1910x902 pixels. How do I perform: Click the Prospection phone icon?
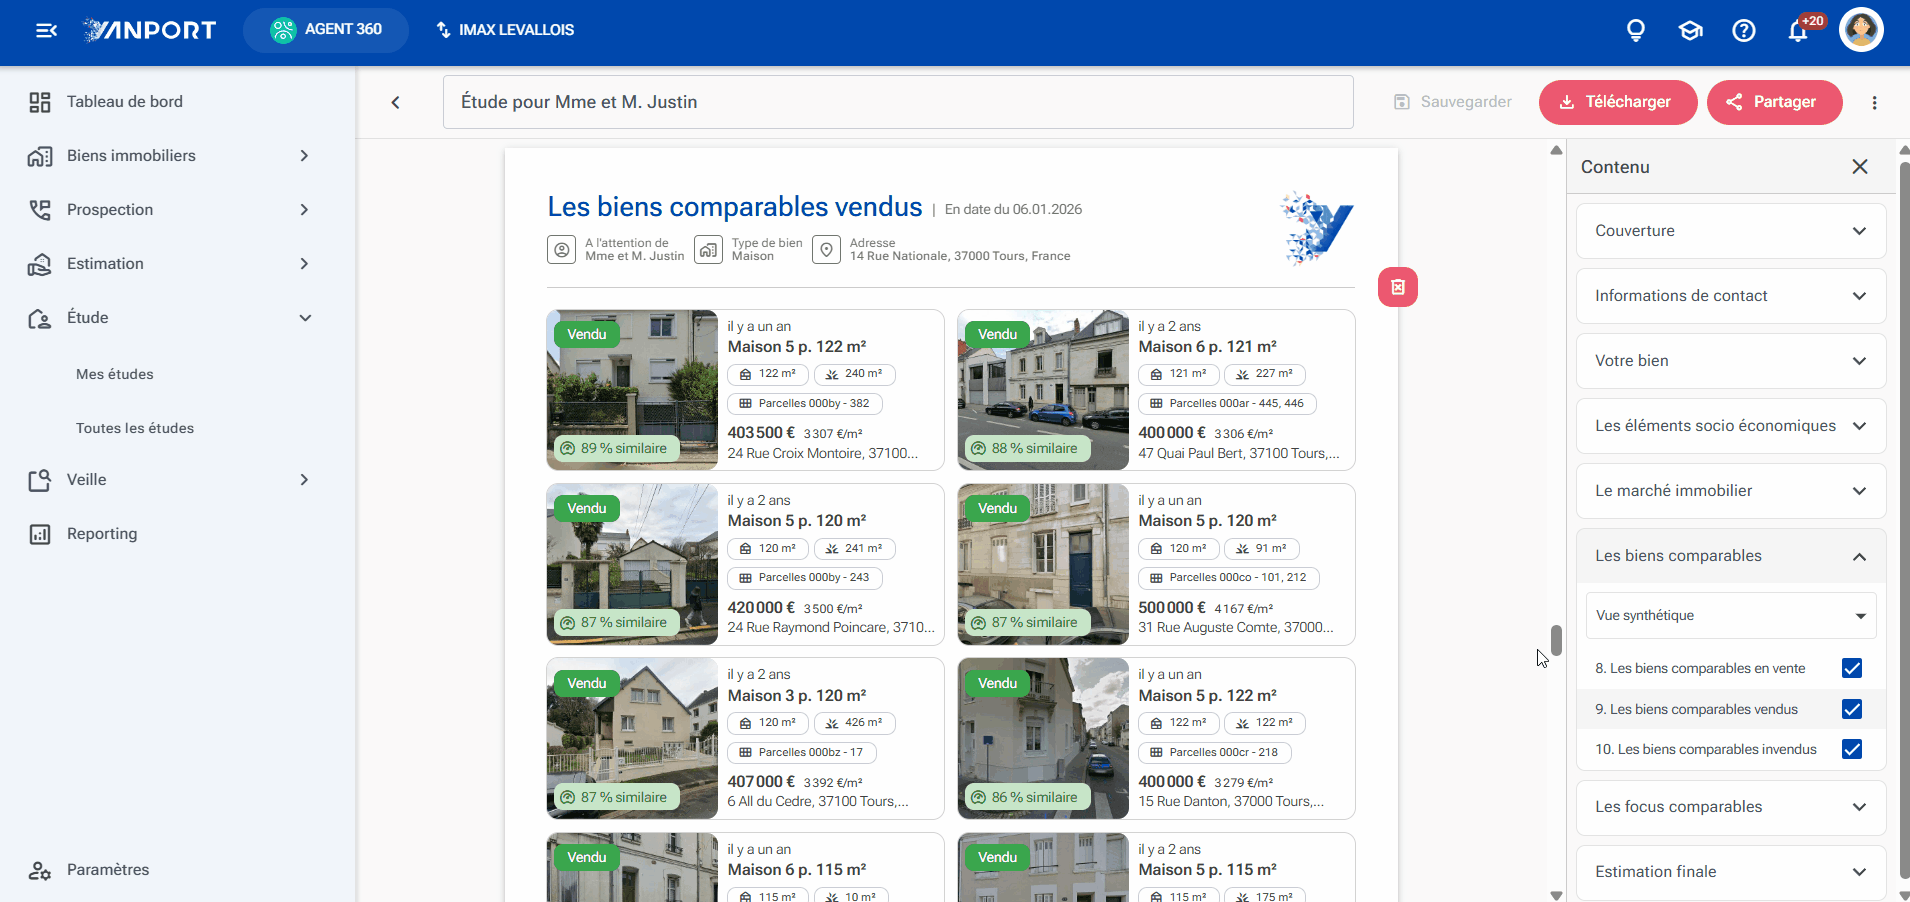(40, 210)
